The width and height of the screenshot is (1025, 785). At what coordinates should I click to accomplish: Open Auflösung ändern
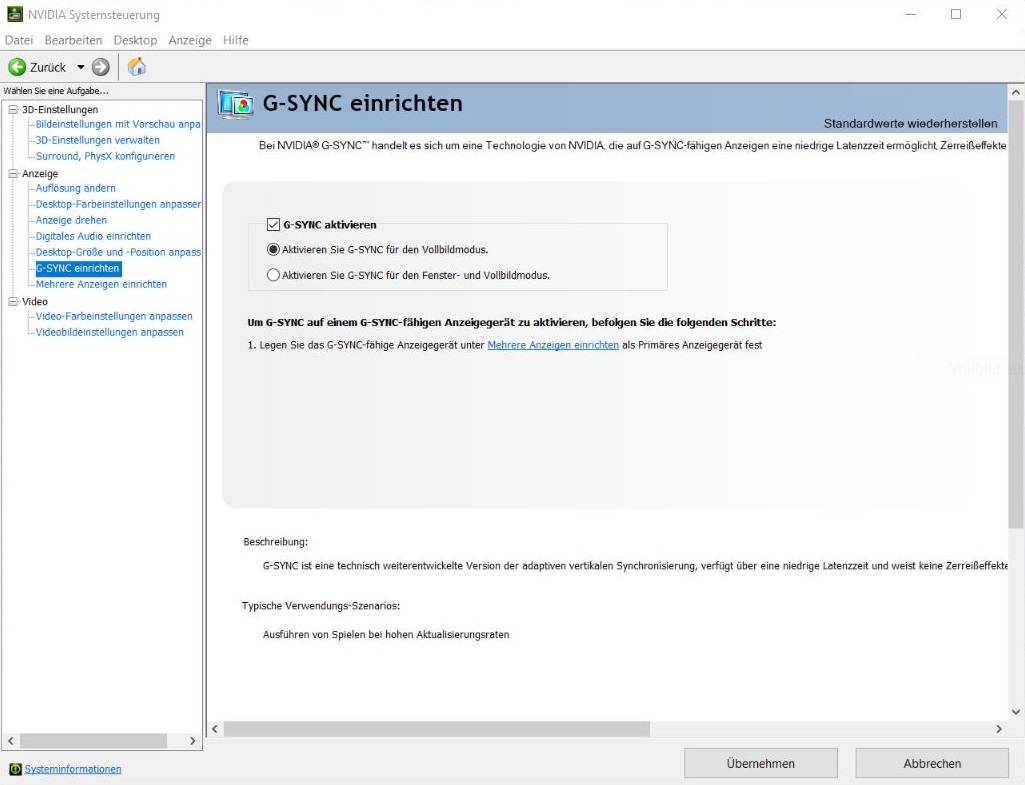[76, 188]
